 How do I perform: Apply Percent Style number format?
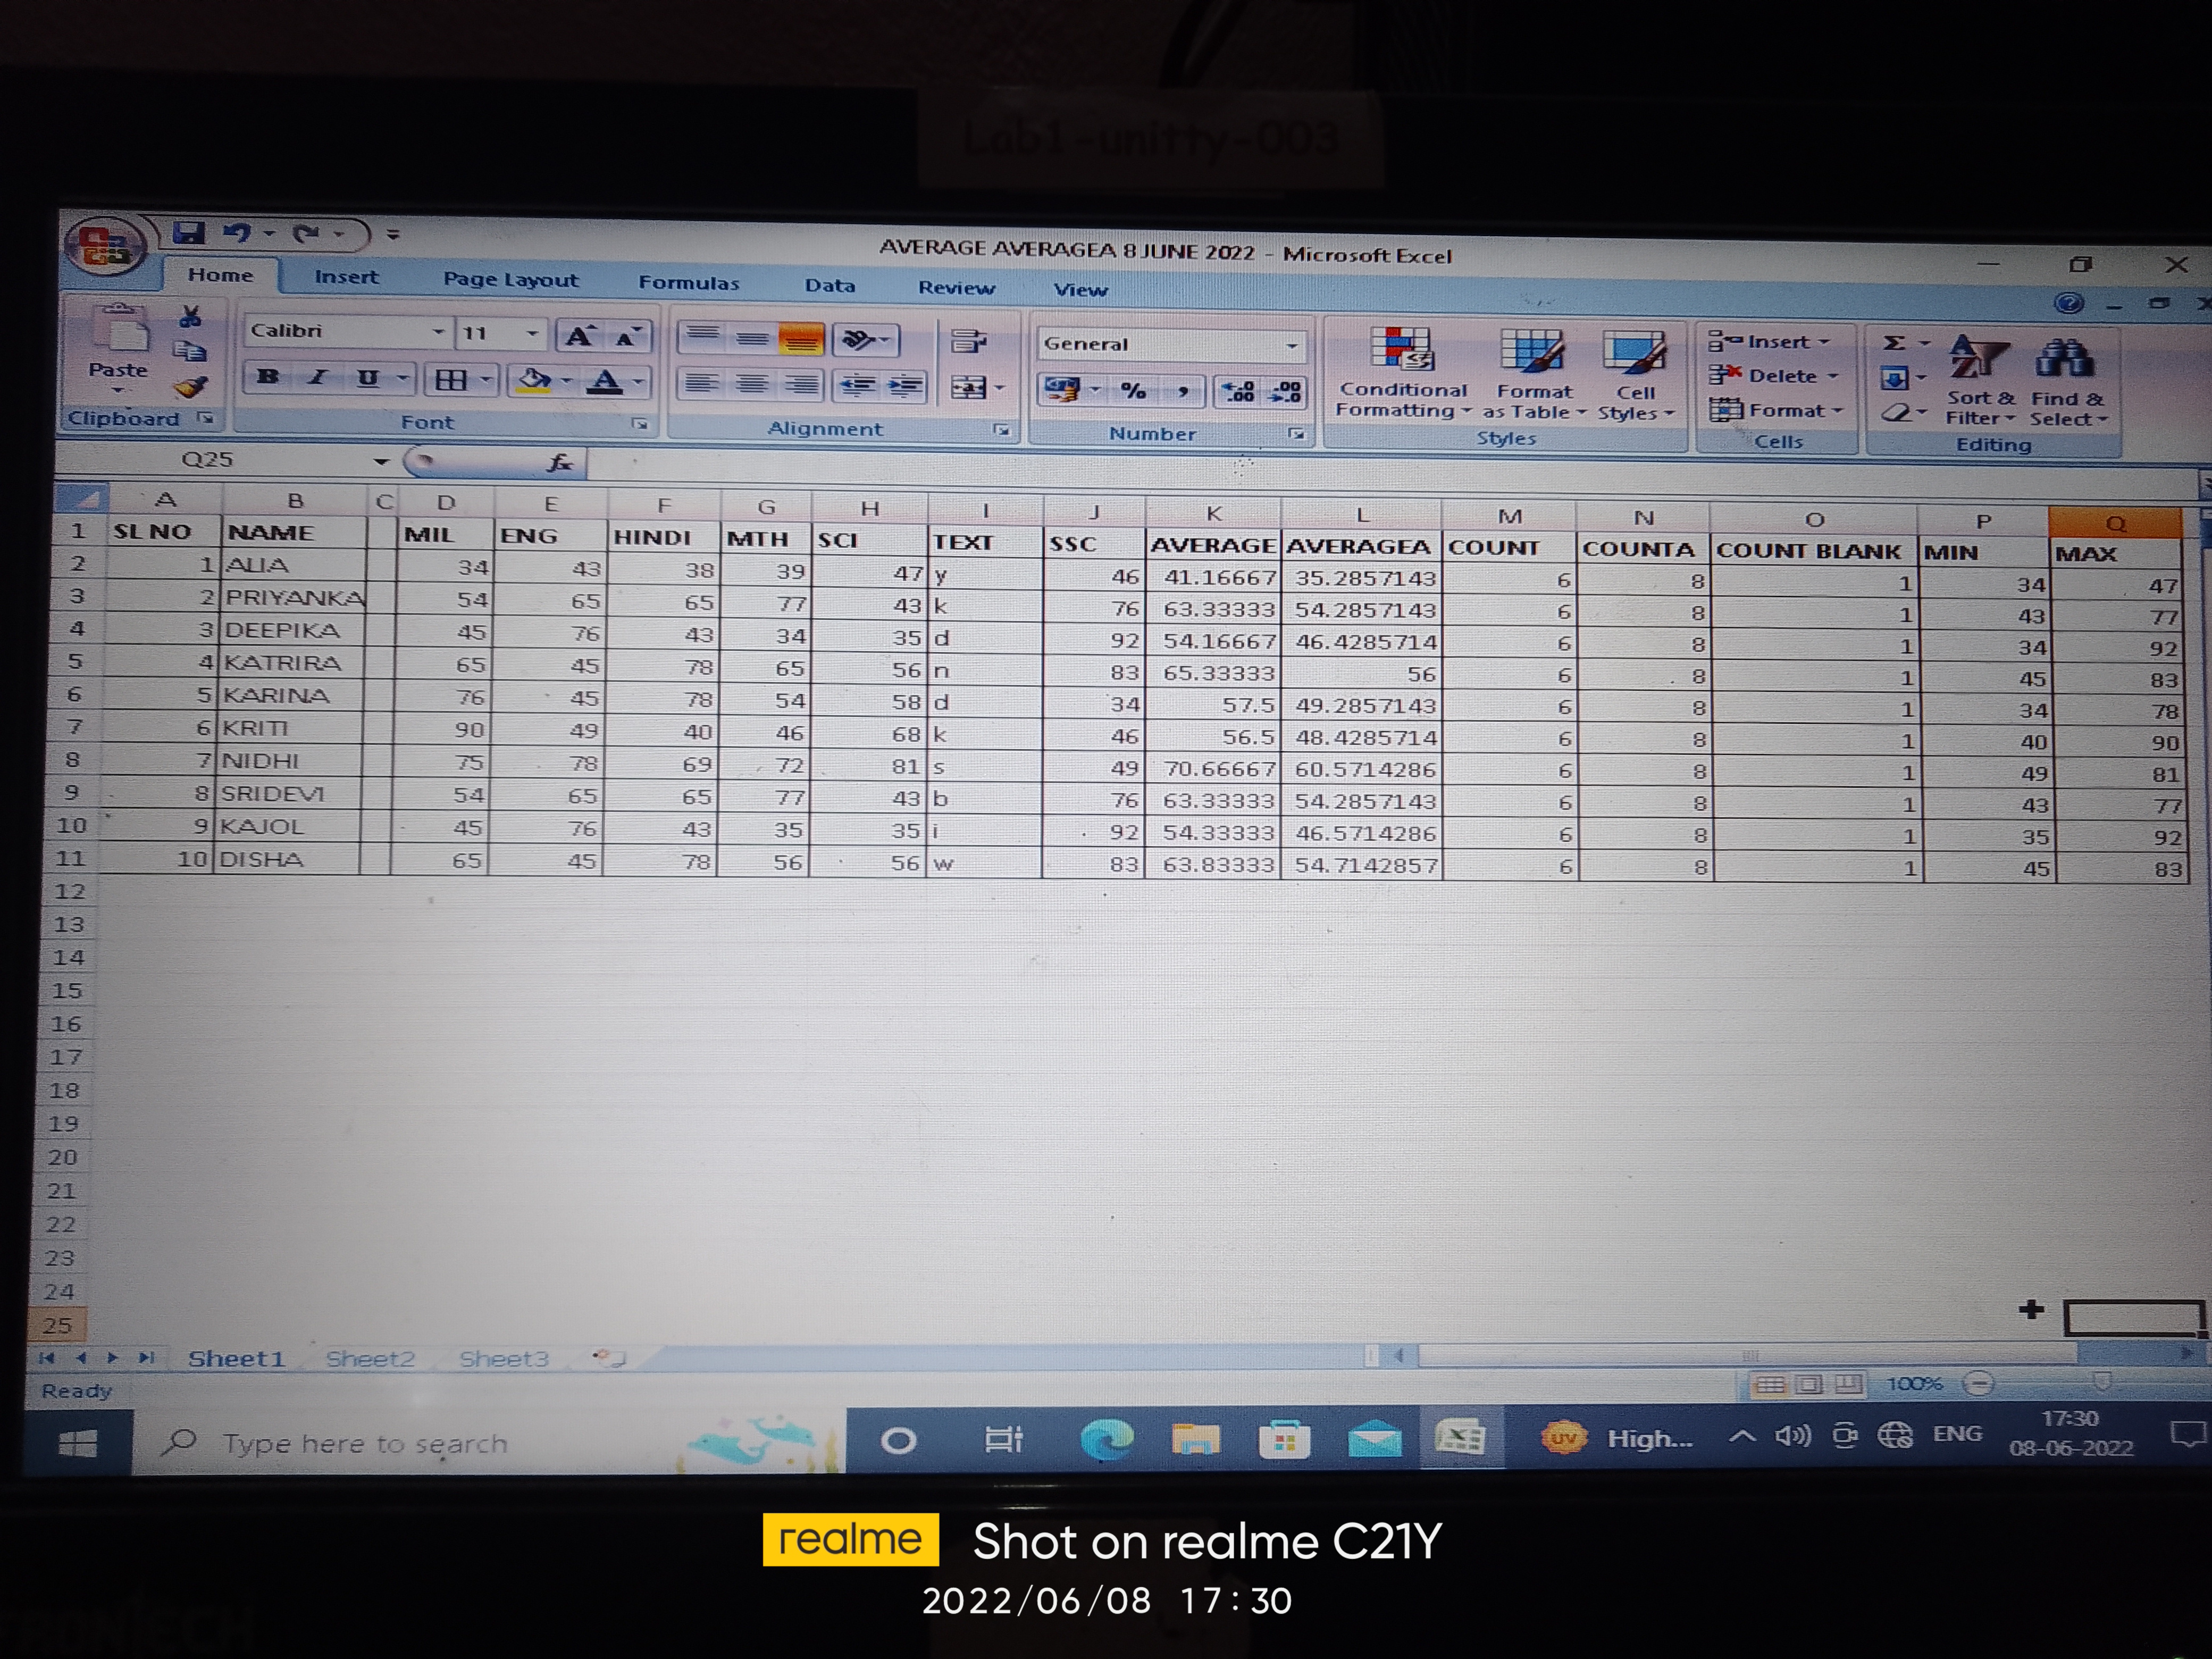point(1133,391)
